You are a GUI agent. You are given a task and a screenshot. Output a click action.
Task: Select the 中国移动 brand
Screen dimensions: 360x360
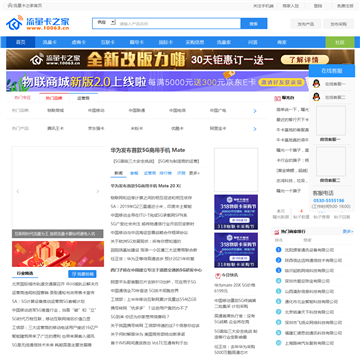click(x=96, y=110)
